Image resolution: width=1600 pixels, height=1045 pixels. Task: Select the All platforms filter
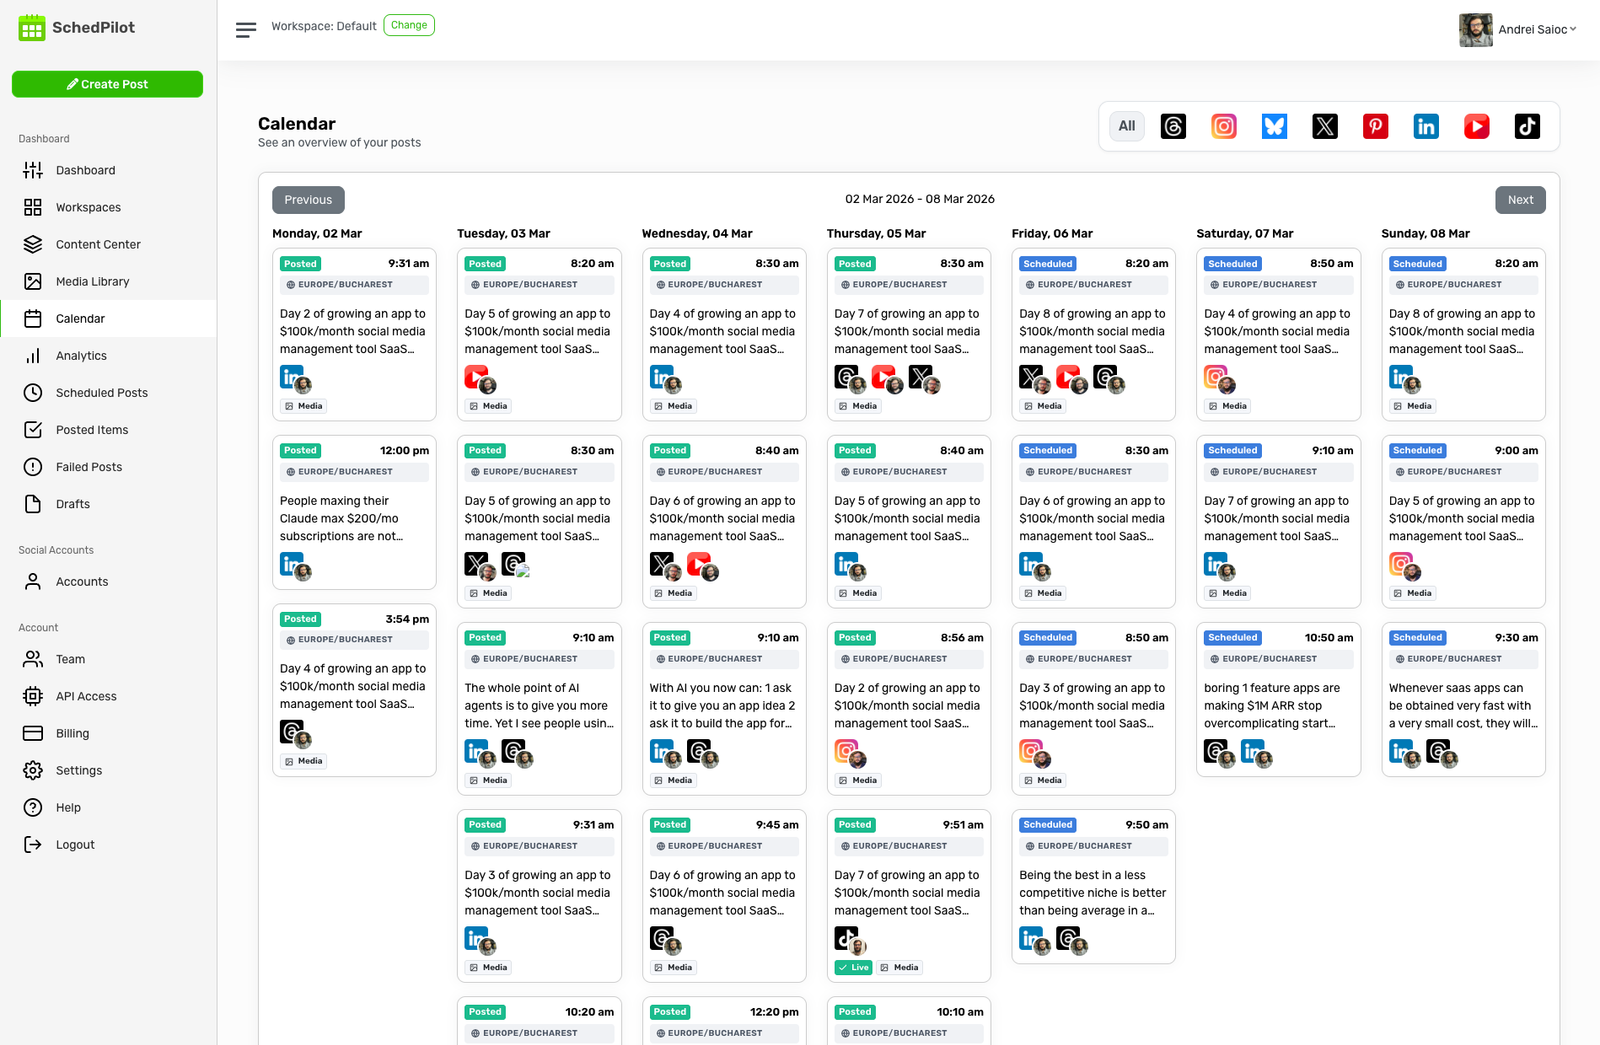[1127, 126]
